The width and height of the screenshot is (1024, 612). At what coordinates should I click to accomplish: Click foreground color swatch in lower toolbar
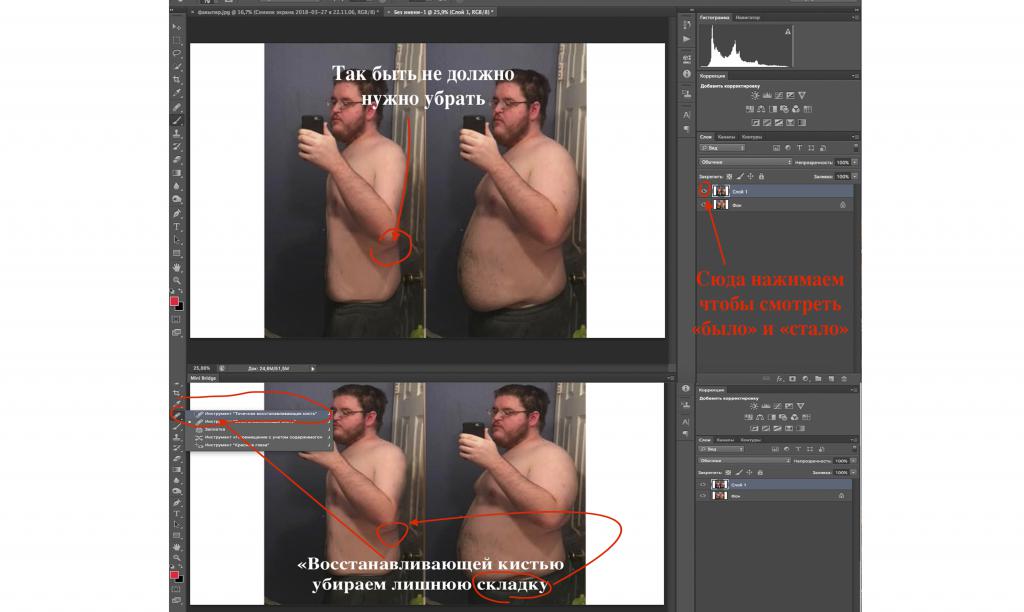coord(174,575)
